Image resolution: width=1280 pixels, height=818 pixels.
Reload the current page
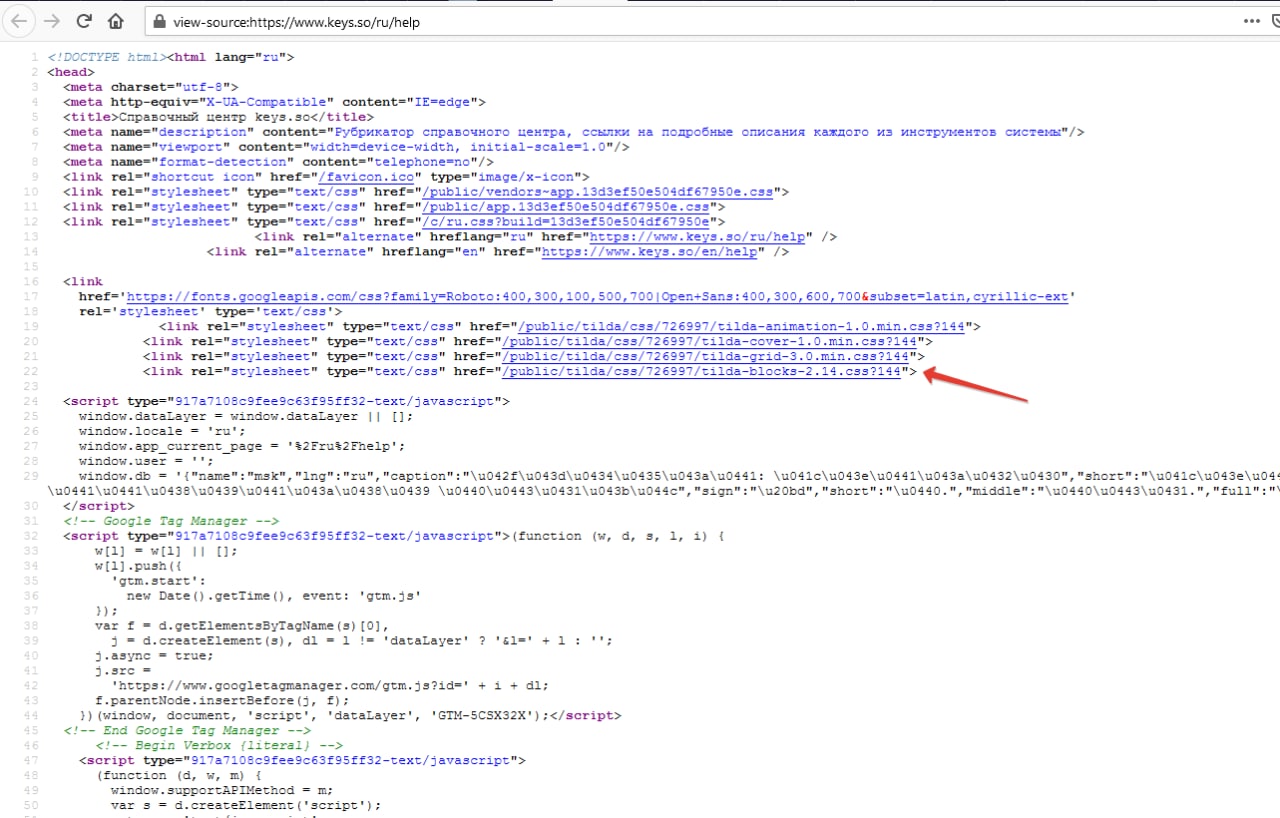pos(84,21)
